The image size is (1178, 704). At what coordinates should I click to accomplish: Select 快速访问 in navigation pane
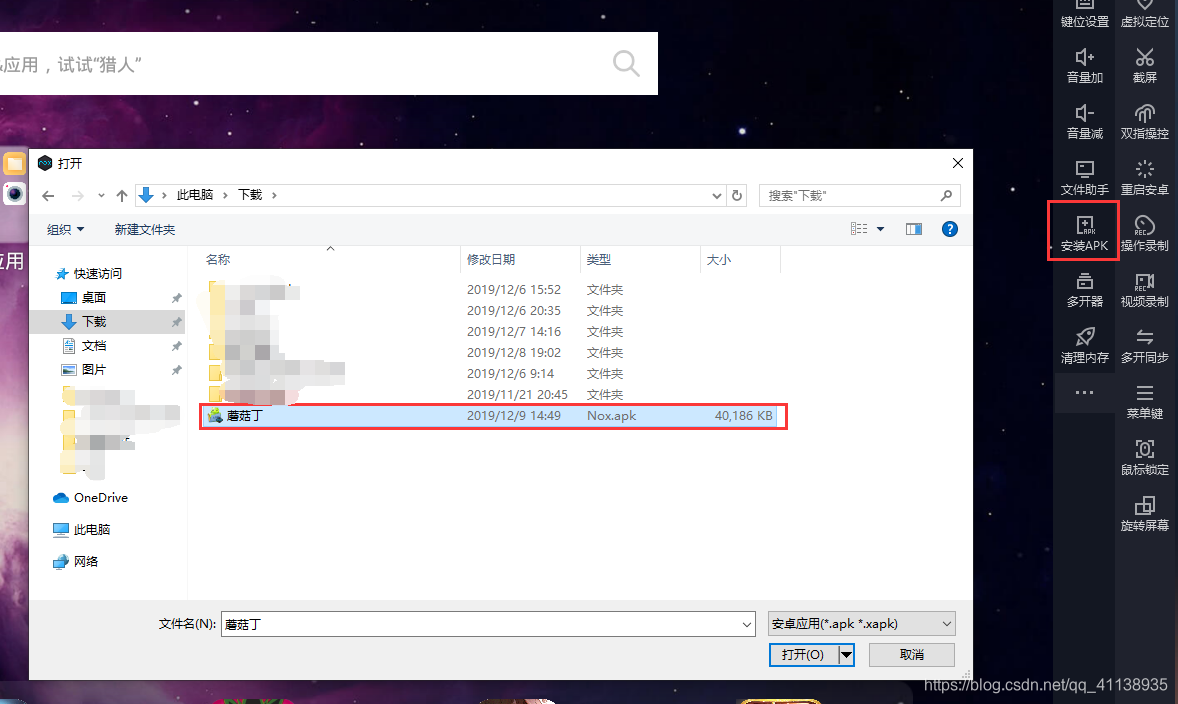pos(98,274)
